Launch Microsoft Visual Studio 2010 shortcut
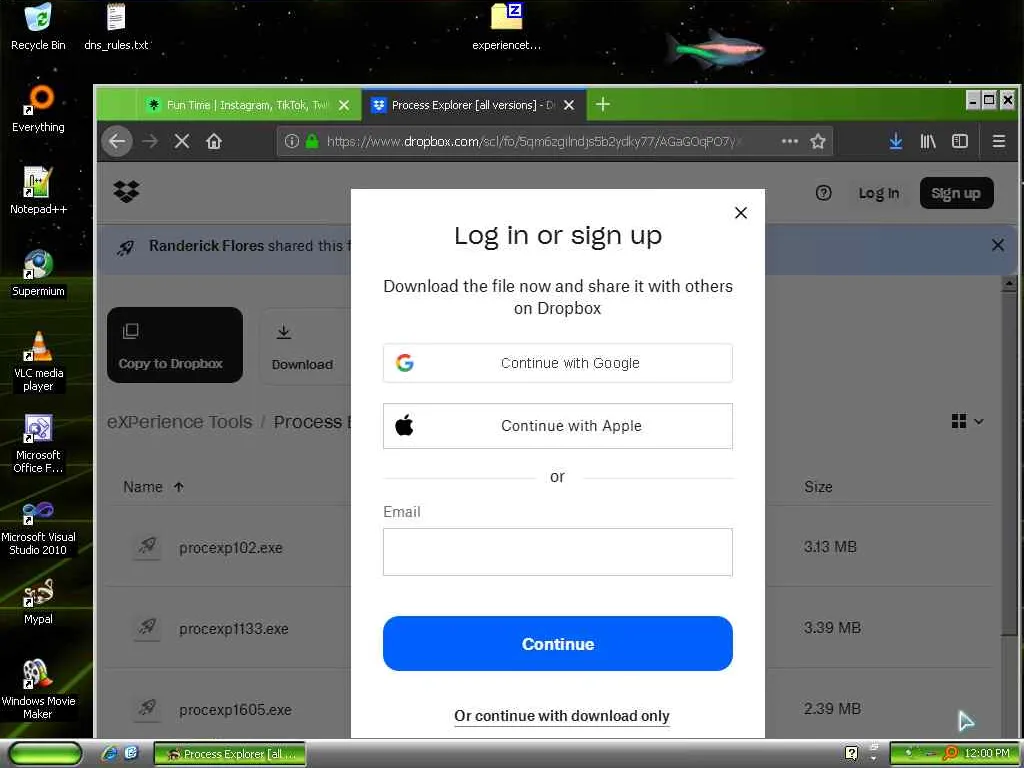Screen dimensions: 1024x768 (x=38, y=526)
